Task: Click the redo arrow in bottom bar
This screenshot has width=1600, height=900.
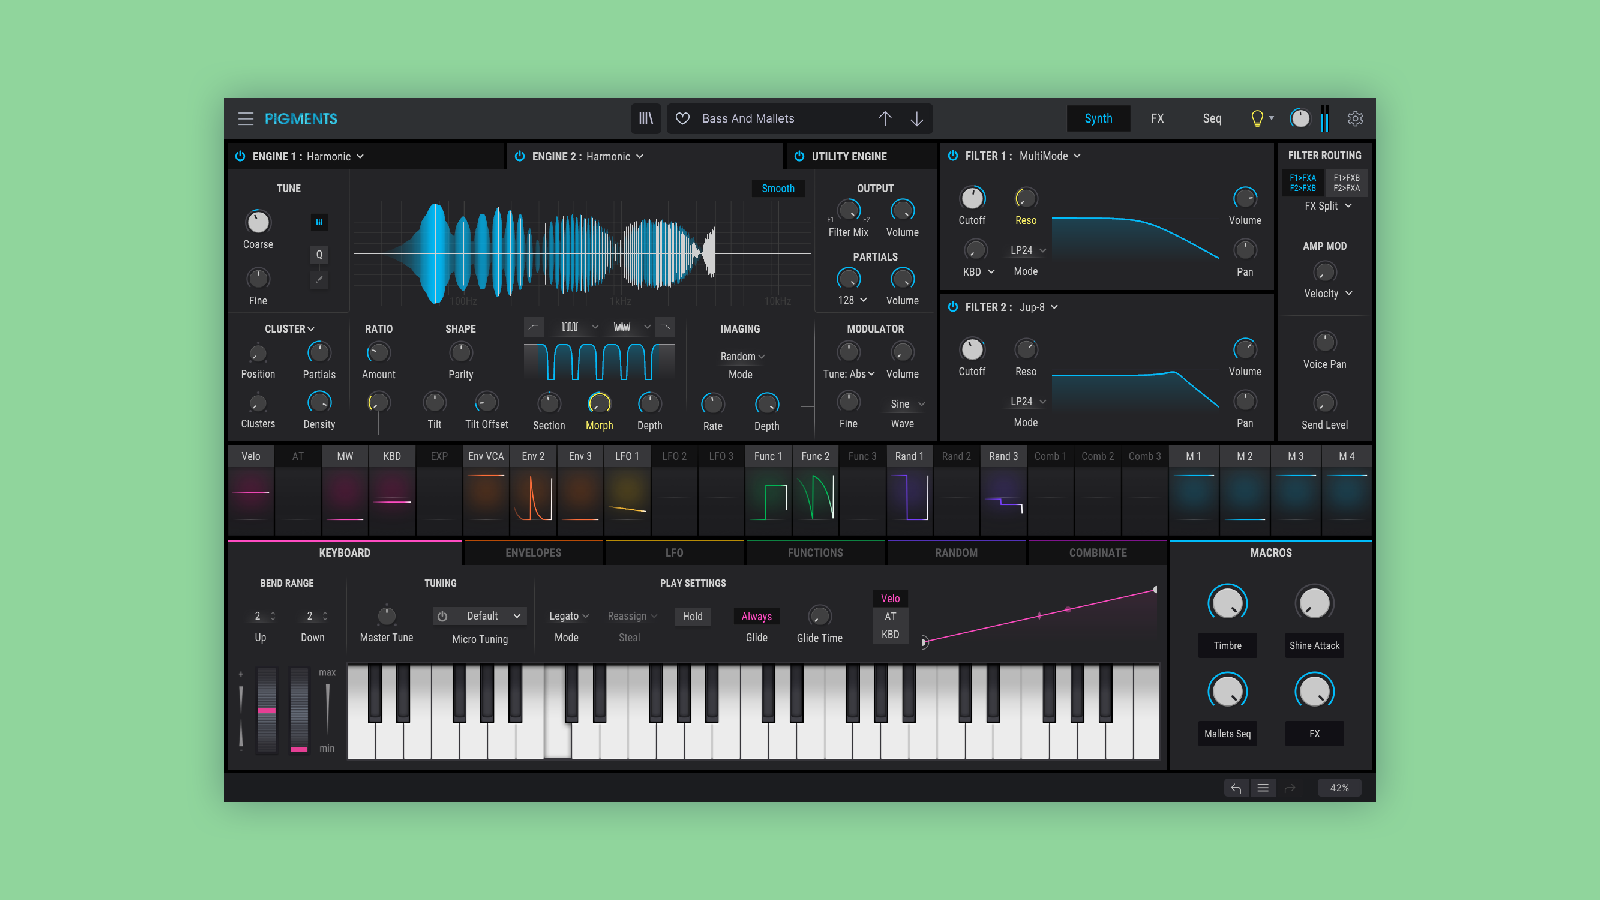Action: tap(1290, 788)
